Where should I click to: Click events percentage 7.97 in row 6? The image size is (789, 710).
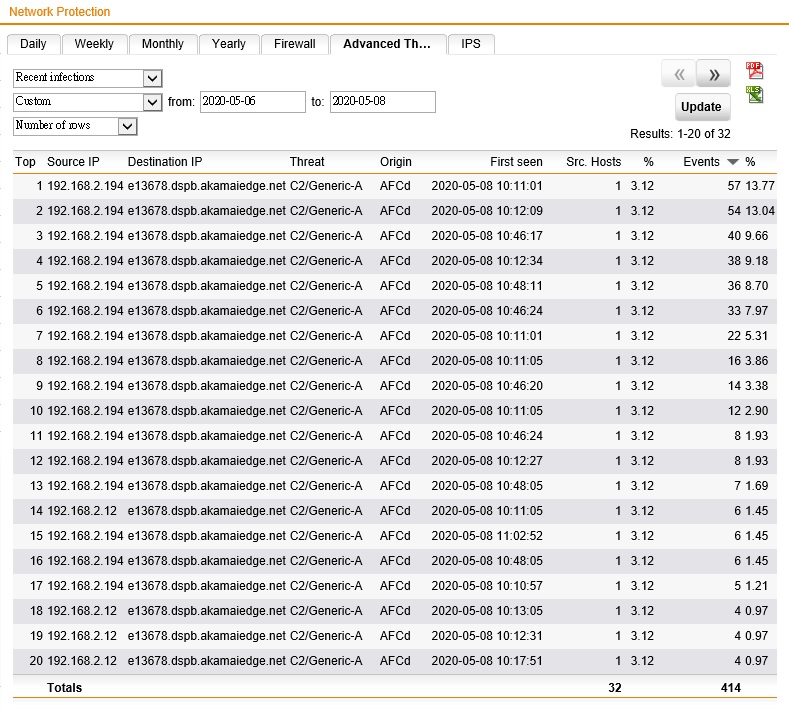click(756, 311)
